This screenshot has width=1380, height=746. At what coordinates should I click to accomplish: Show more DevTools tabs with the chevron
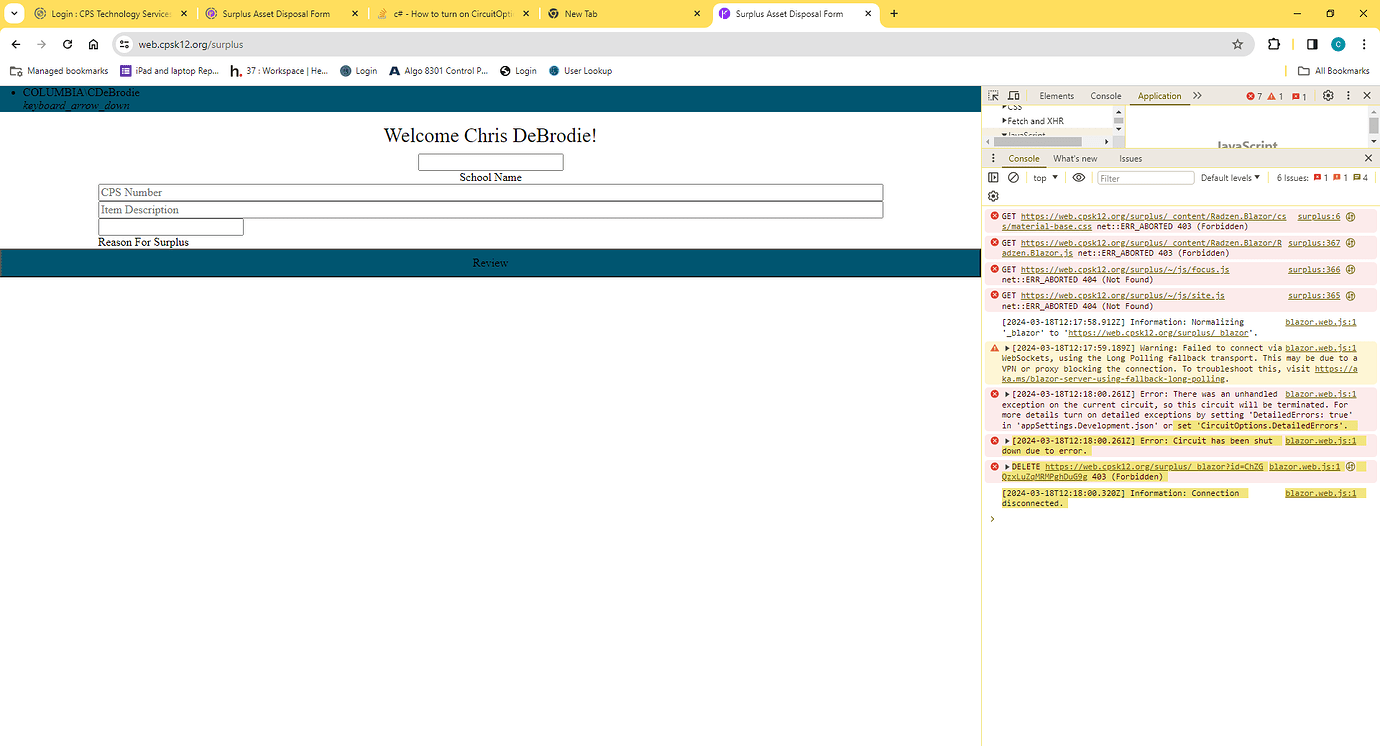click(x=1197, y=96)
